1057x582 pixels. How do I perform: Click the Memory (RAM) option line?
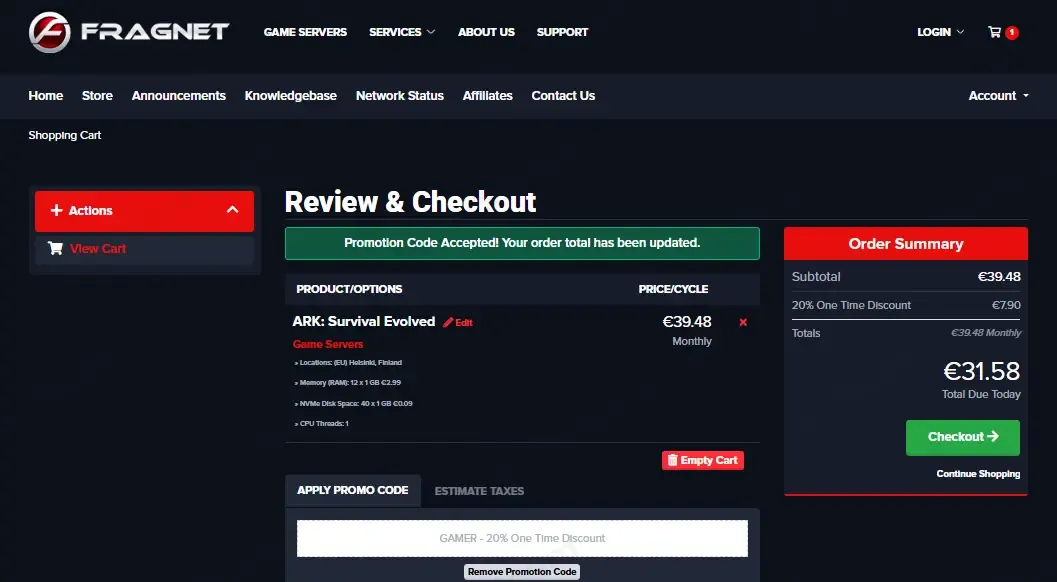pyautogui.click(x=348, y=382)
